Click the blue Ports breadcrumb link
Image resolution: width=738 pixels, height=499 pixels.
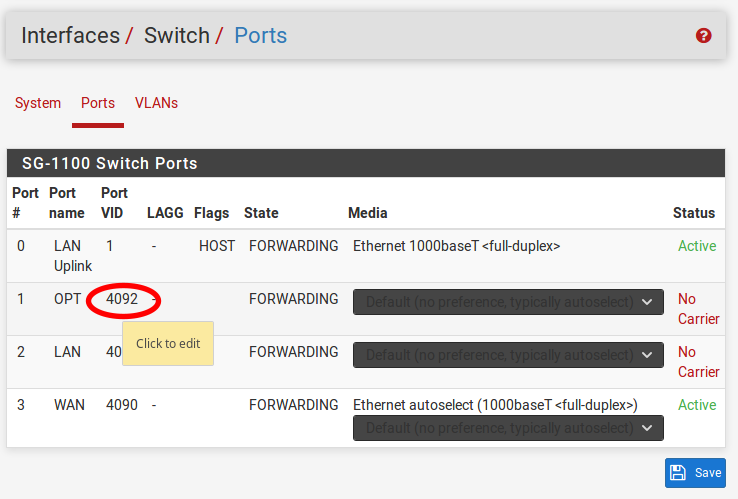[x=260, y=36]
